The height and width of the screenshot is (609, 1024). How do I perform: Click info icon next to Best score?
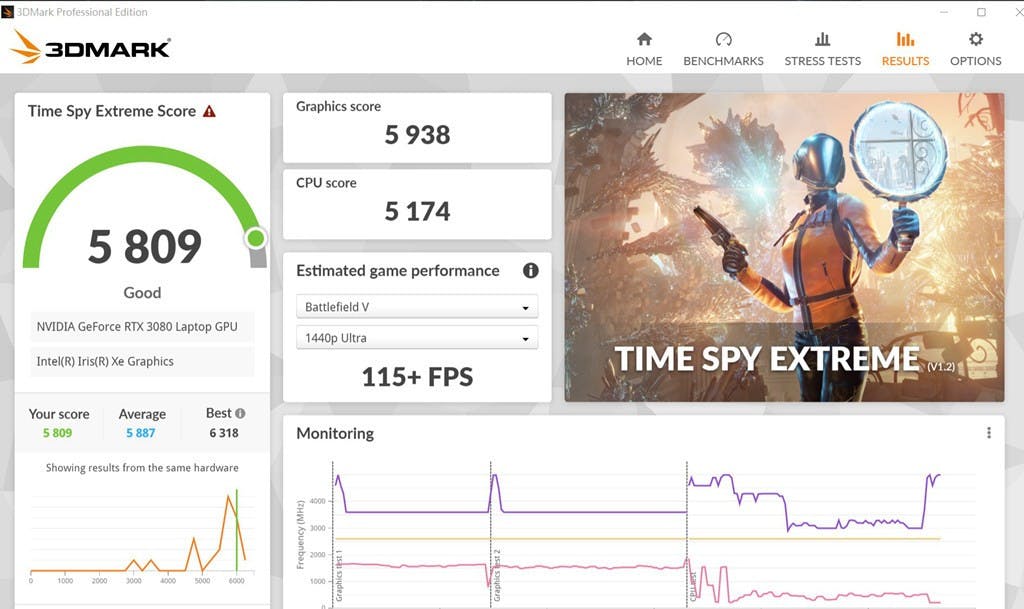coord(240,413)
